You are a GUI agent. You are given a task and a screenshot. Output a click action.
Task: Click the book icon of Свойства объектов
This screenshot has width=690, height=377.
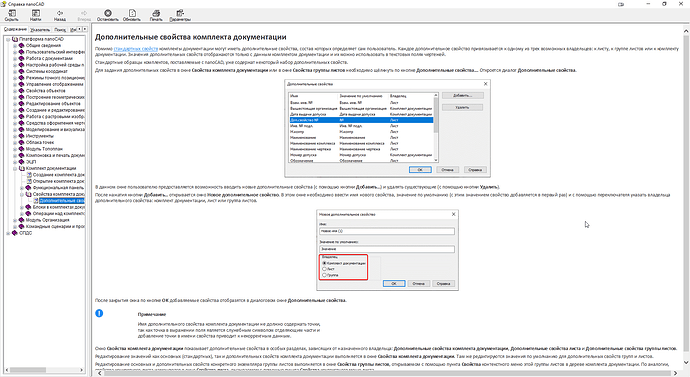coord(22,91)
